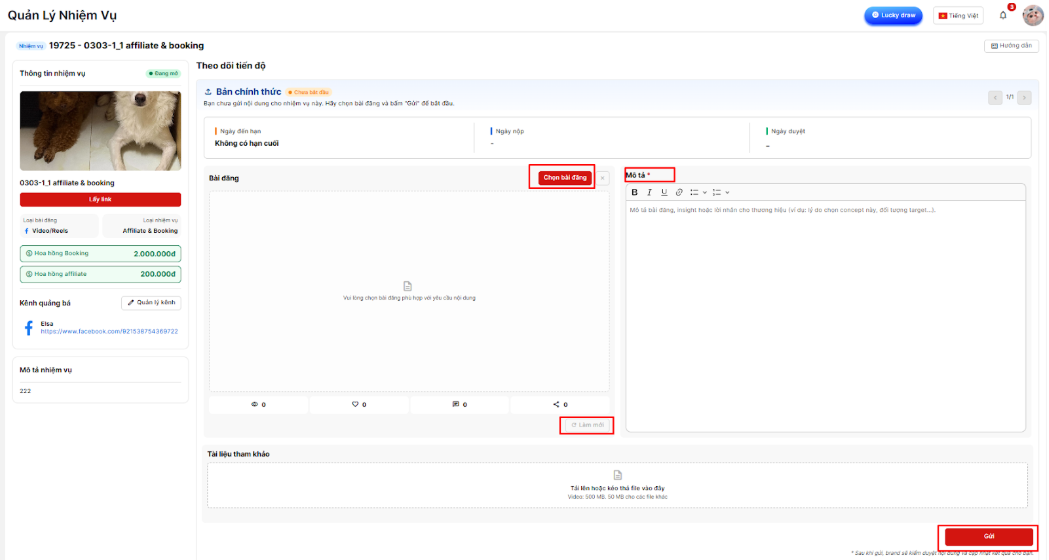Click the task's dog thumbnail image
The height and width of the screenshot is (560, 1049).
click(100, 131)
